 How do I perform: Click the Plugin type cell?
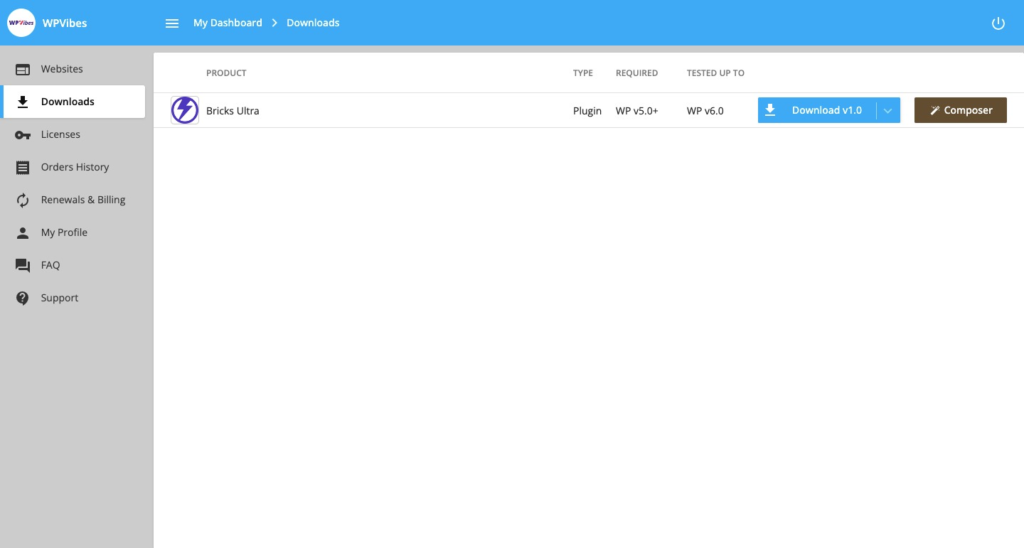tap(587, 111)
